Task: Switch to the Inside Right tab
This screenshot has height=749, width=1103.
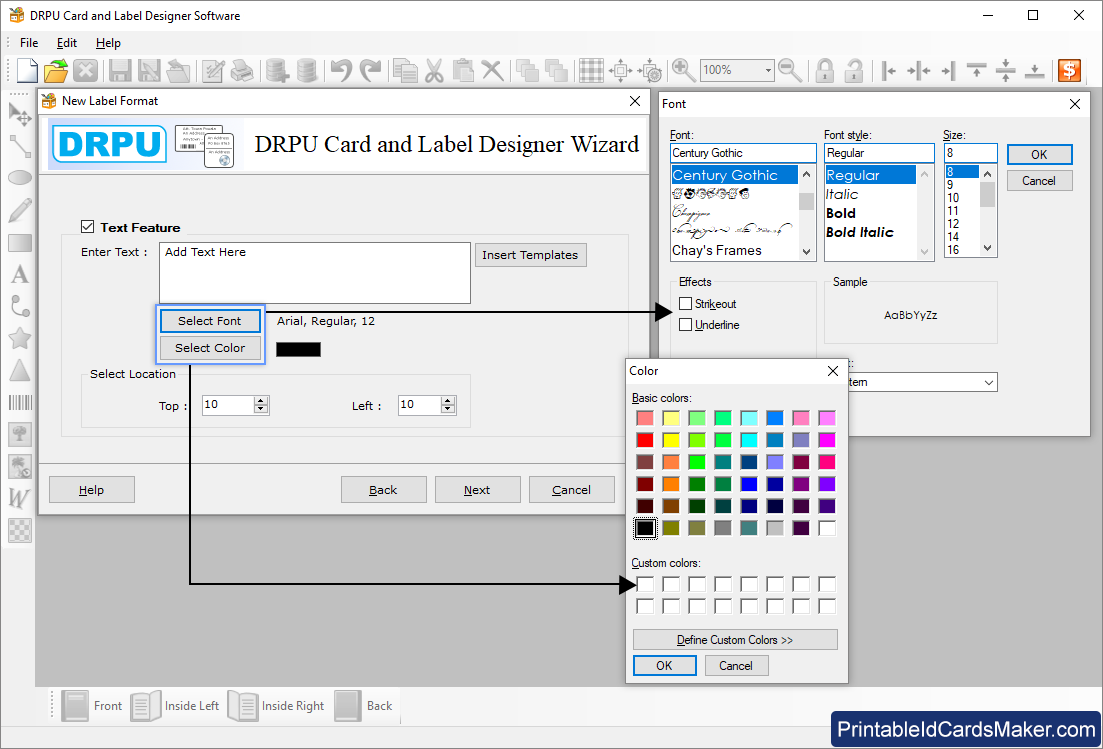Action: 276,706
